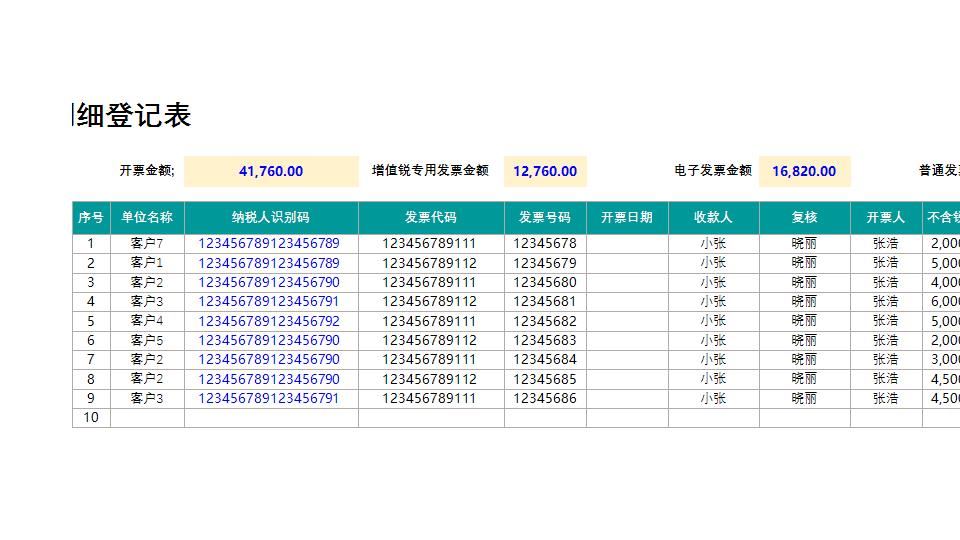The height and width of the screenshot is (540, 960).
Task: Select taxpayer ID 123456789123456792
Action: point(269,321)
